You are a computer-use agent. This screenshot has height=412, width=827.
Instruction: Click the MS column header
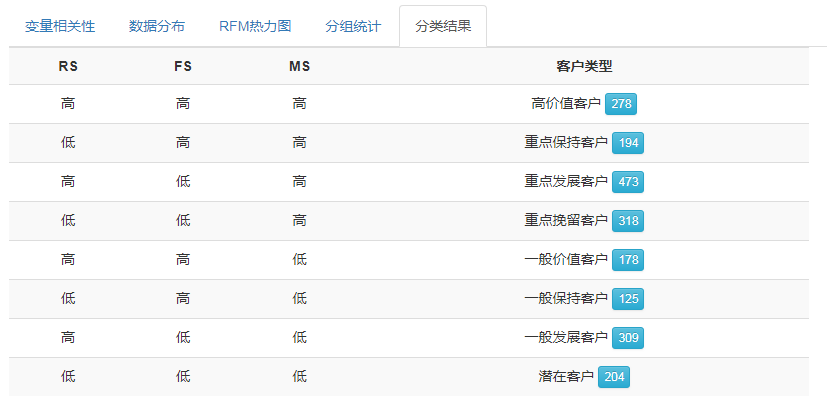299,66
